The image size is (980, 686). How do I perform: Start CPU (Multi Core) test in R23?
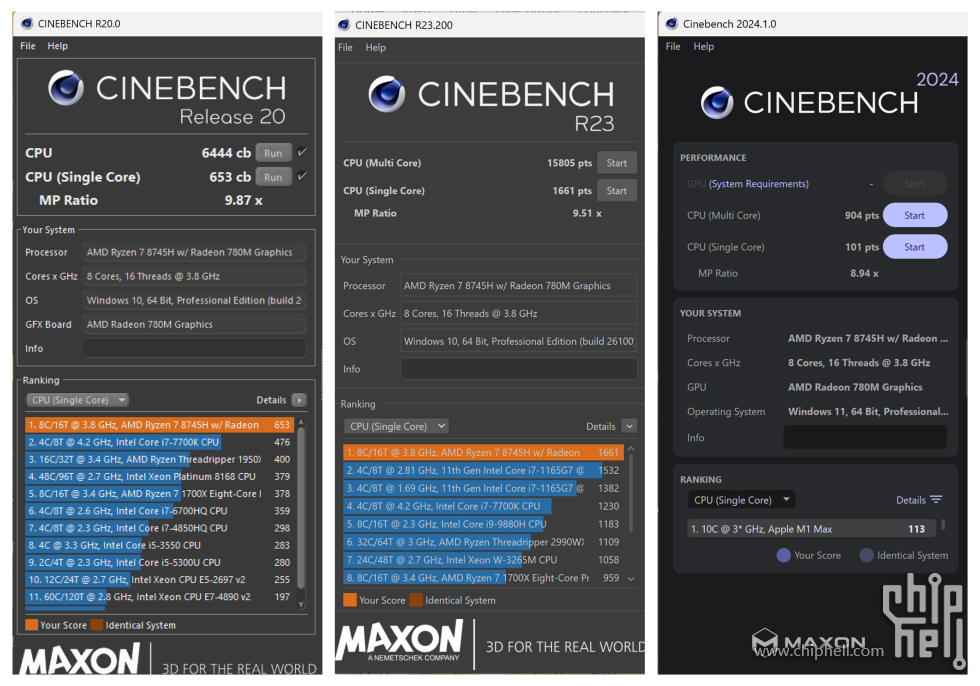pos(617,162)
